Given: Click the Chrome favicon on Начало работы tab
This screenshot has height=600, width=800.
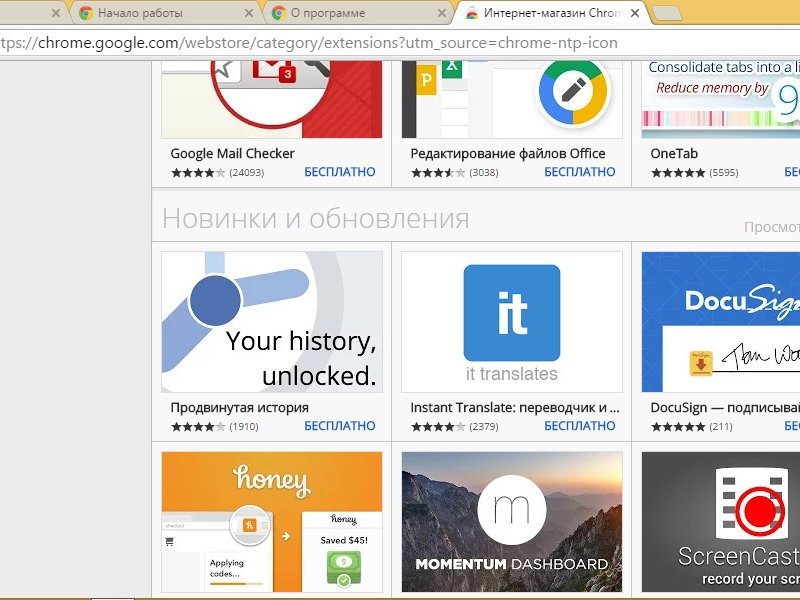Looking at the screenshot, I should tap(86, 13).
